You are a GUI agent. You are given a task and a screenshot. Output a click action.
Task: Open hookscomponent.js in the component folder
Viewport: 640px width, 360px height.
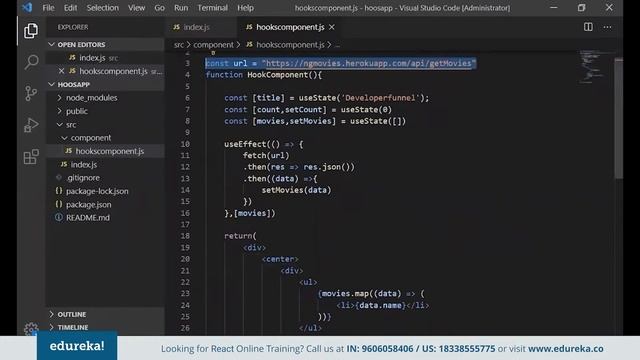tap(105, 151)
